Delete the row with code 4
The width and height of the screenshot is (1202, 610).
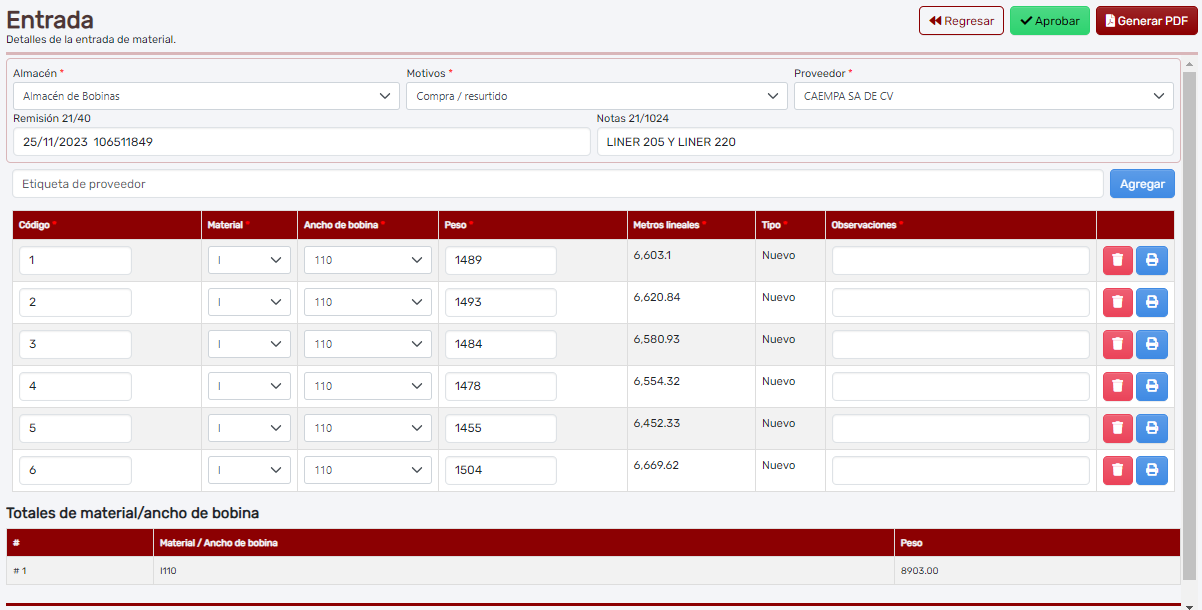(x=1117, y=386)
